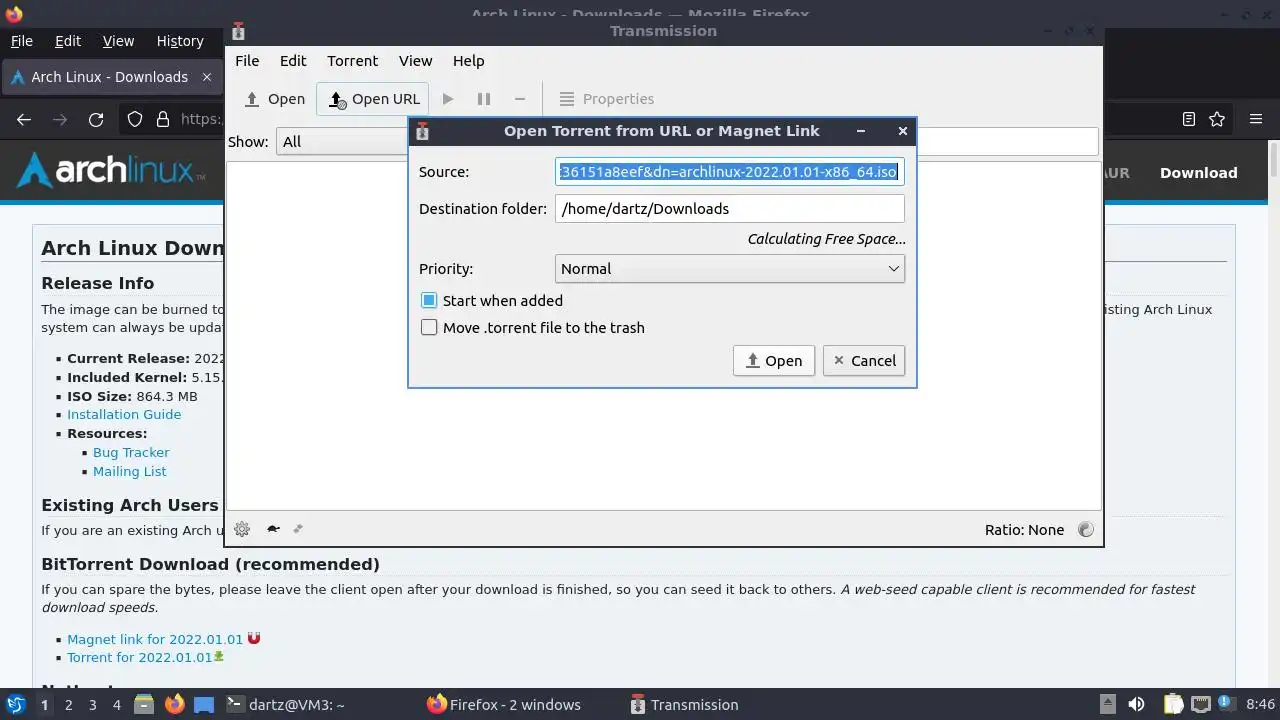Switch to workspace 4
This screenshot has width=1280, height=720.
coord(116,705)
